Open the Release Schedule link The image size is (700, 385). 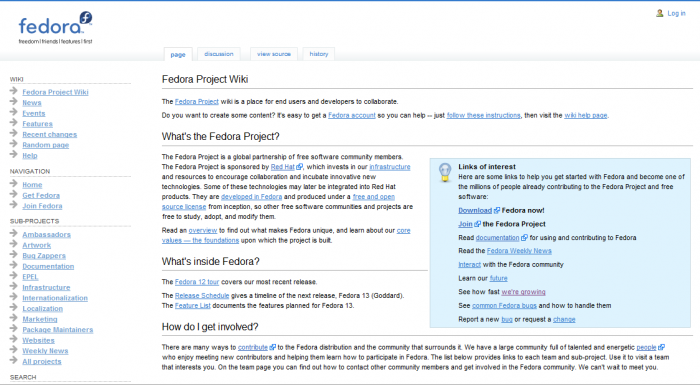point(202,296)
